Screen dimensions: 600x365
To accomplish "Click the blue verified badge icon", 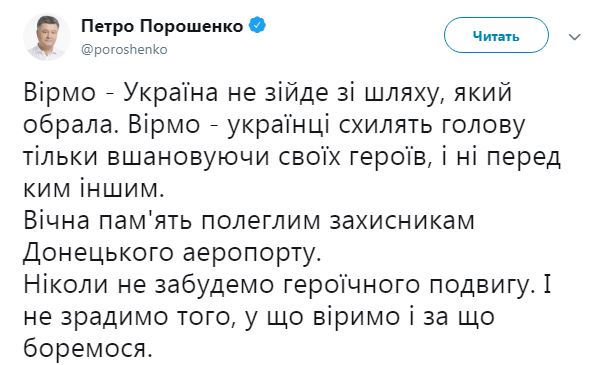I will (x=258, y=26).
